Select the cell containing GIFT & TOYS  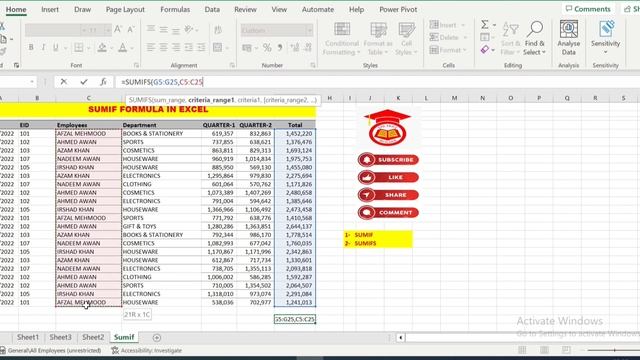tap(161, 226)
